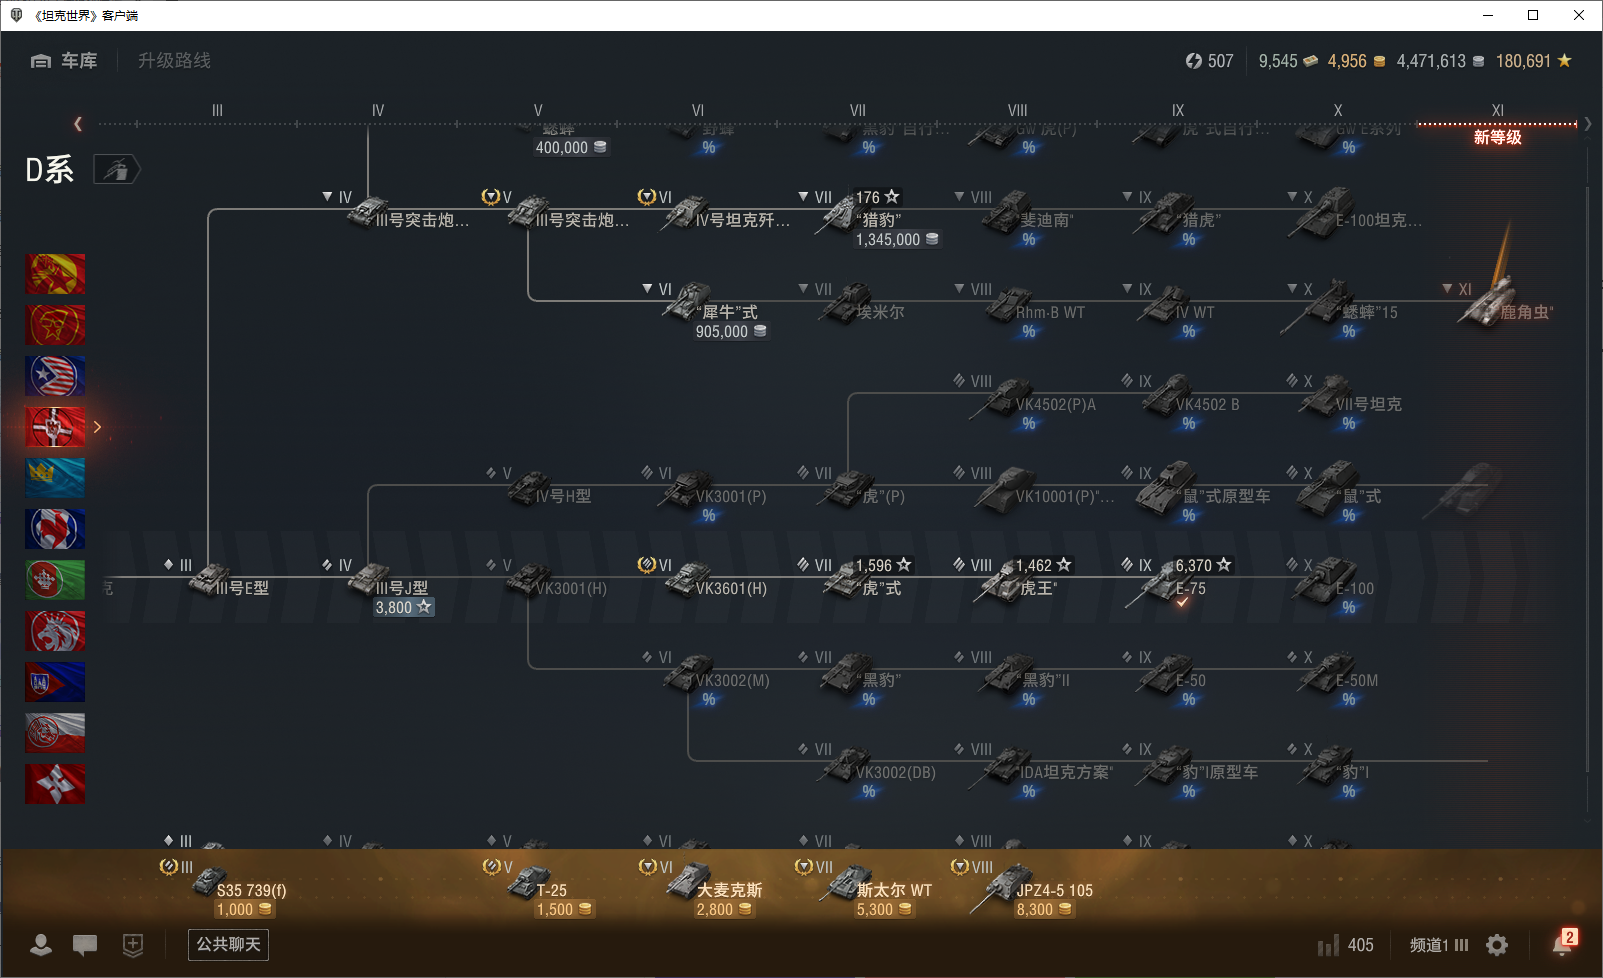The width and height of the screenshot is (1603, 978).
Task: Open the chat channels speech bubble icon
Action: [85, 945]
